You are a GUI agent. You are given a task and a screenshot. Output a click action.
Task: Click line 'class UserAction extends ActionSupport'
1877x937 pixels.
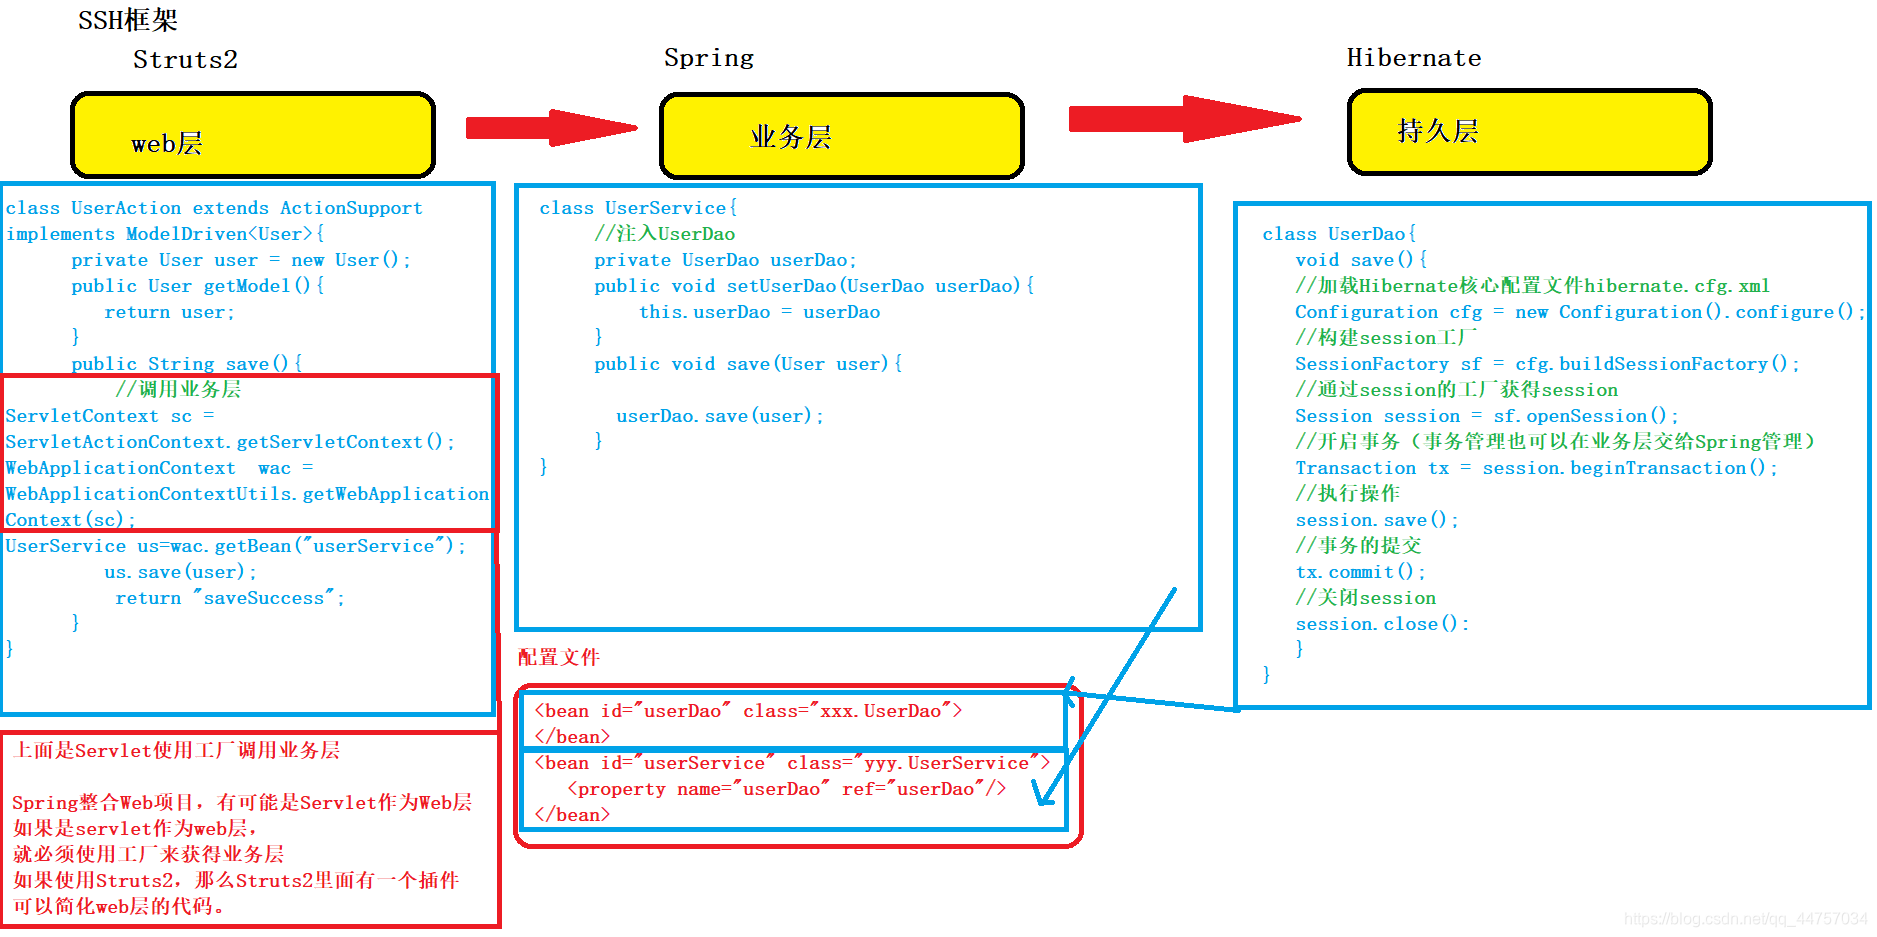pos(214,208)
